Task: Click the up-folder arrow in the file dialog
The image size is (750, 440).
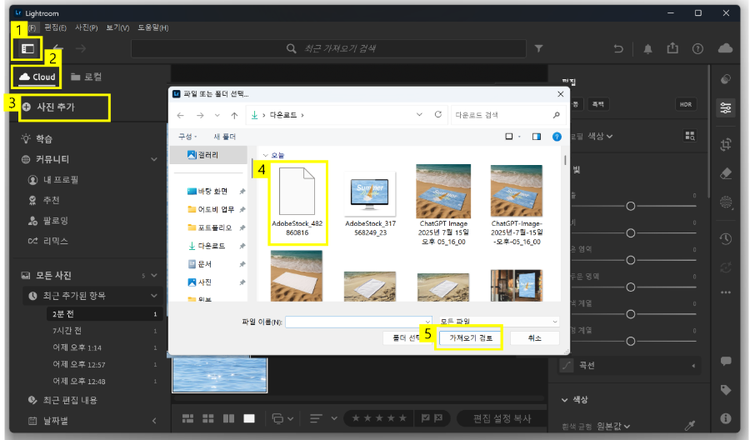Action: tap(234, 115)
